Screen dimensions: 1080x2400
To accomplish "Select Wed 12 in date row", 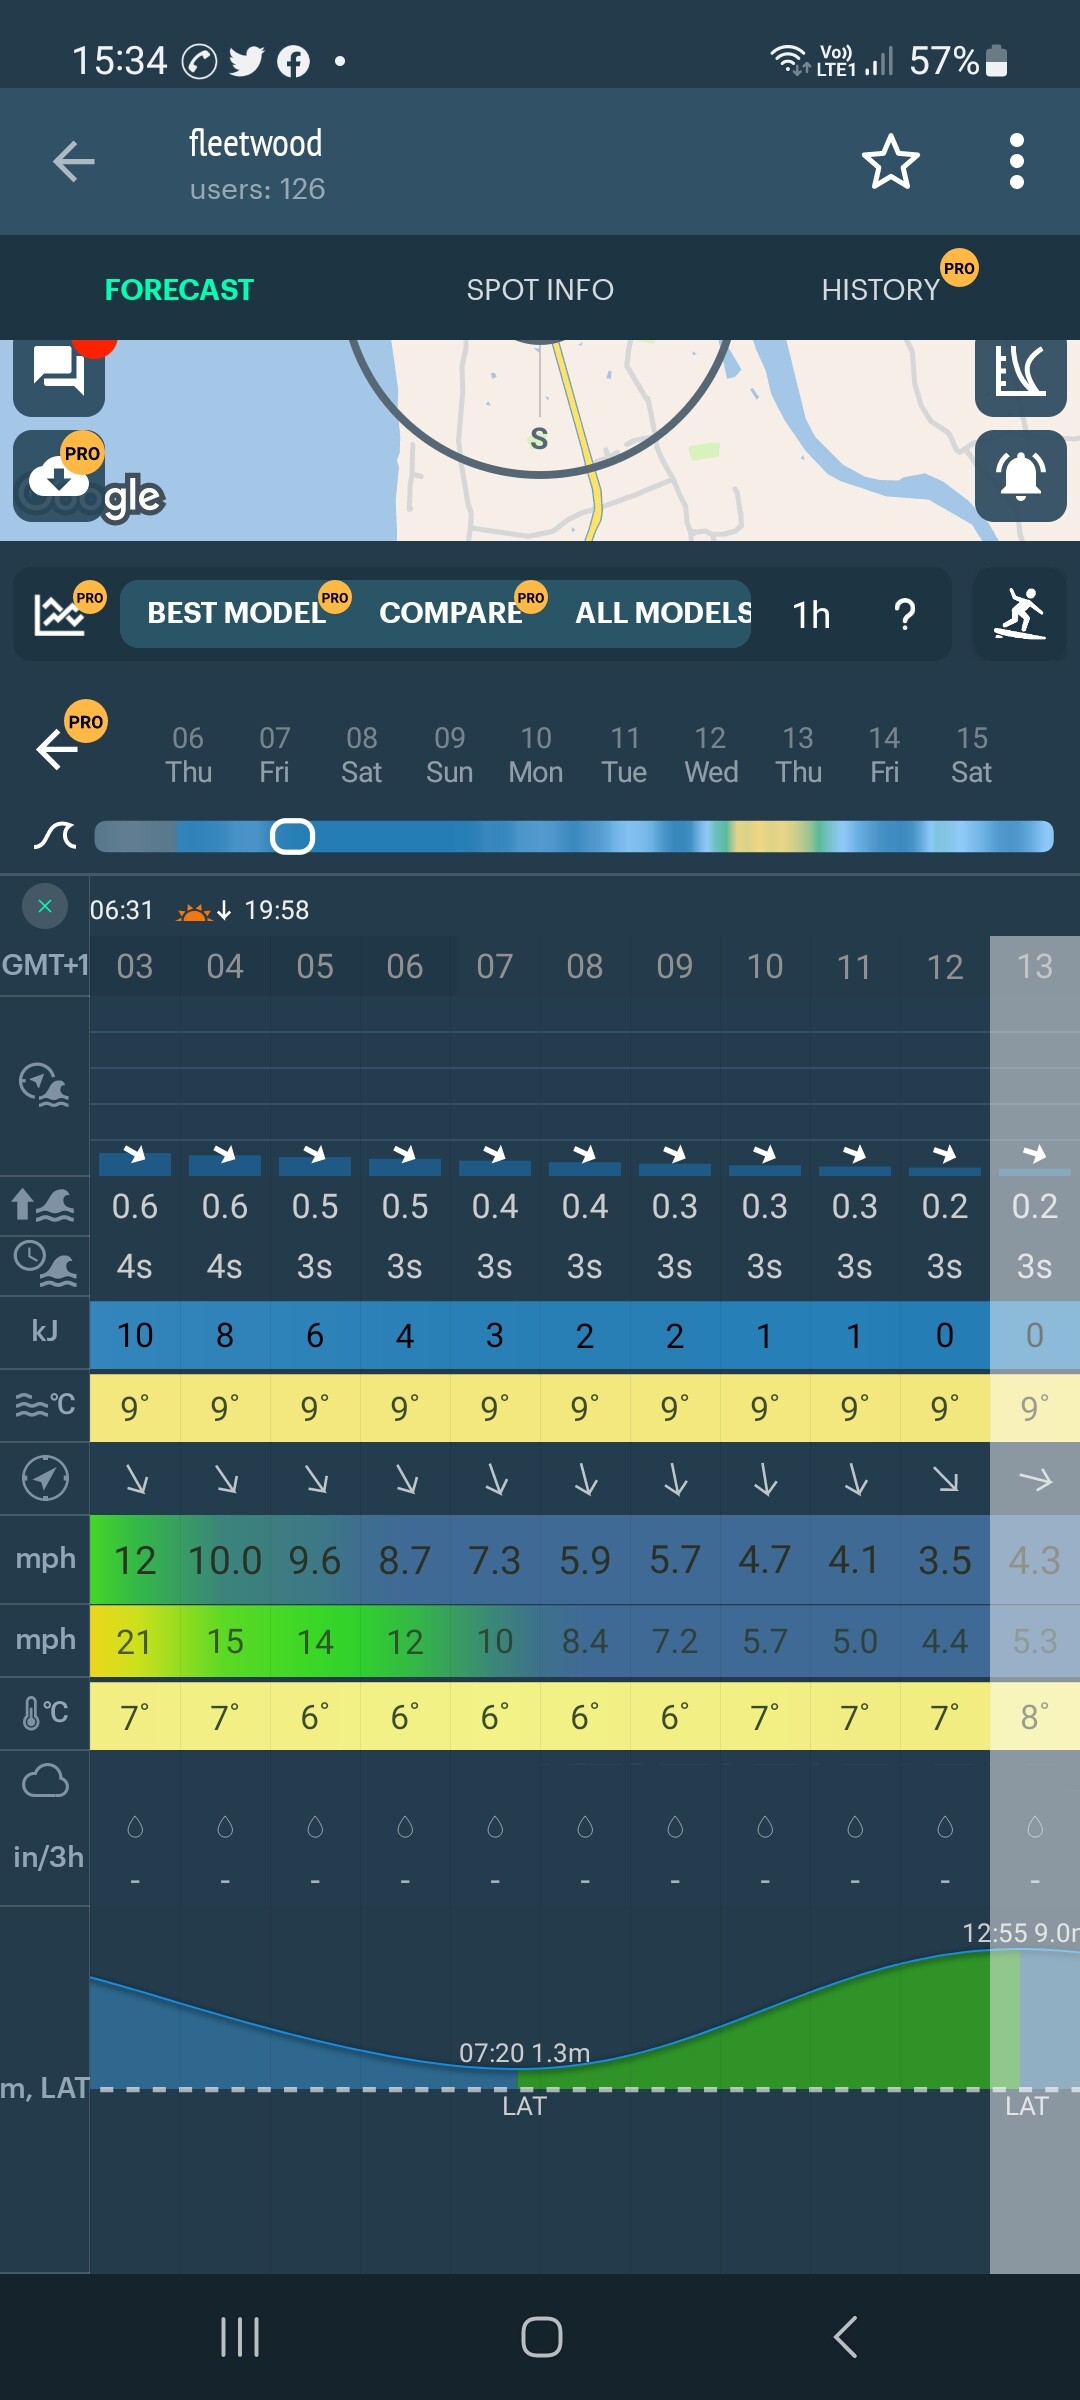I will 711,755.
